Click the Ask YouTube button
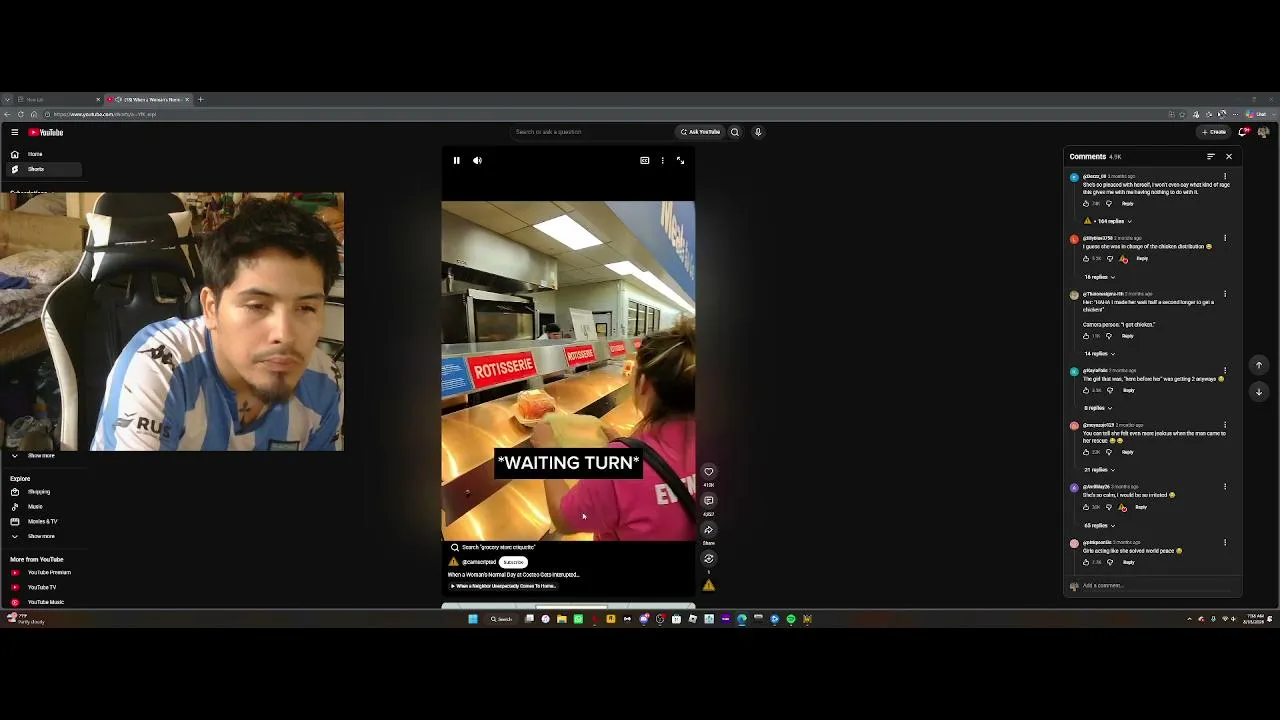This screenshot has width=1280, height=720. [700, 132]
